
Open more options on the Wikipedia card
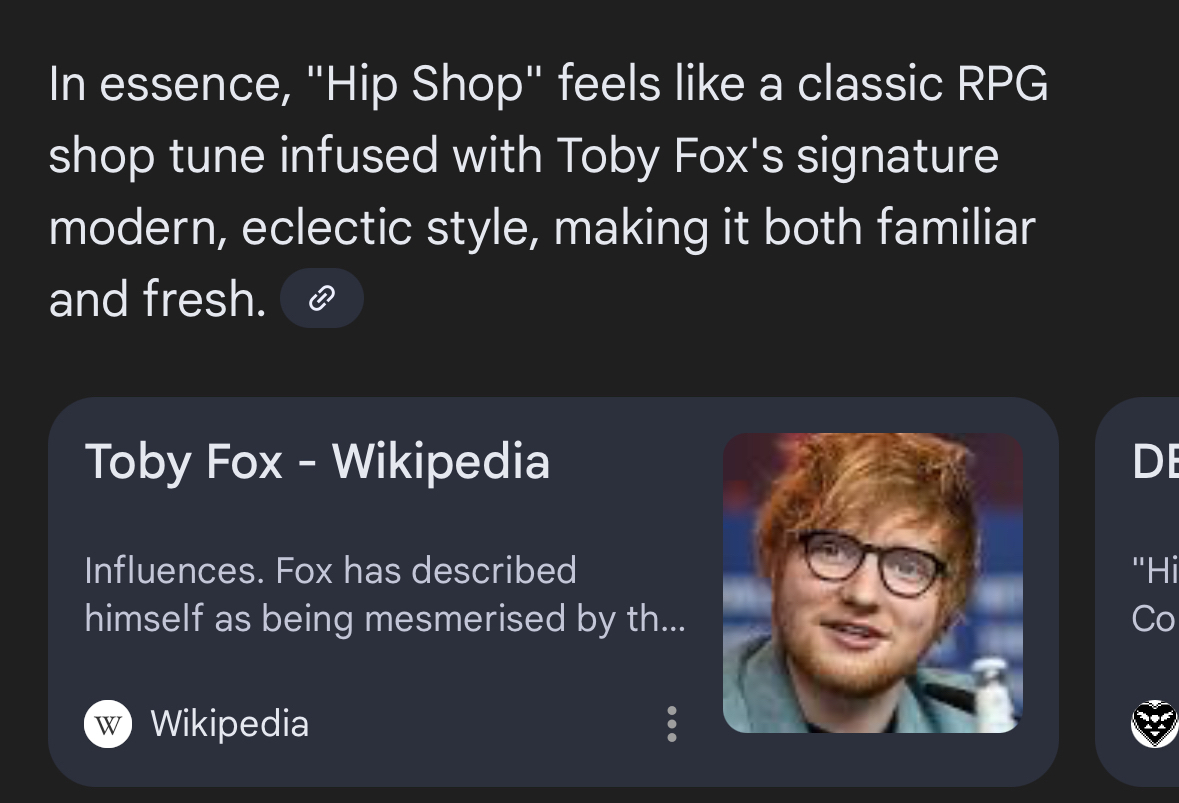[671, 724]
